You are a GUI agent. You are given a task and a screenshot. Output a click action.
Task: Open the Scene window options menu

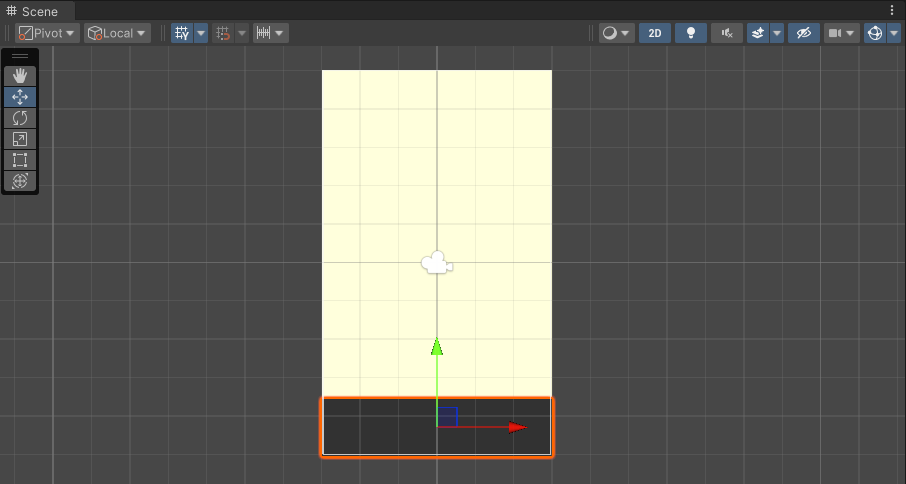pyautogui.click(x=892, y=10)
